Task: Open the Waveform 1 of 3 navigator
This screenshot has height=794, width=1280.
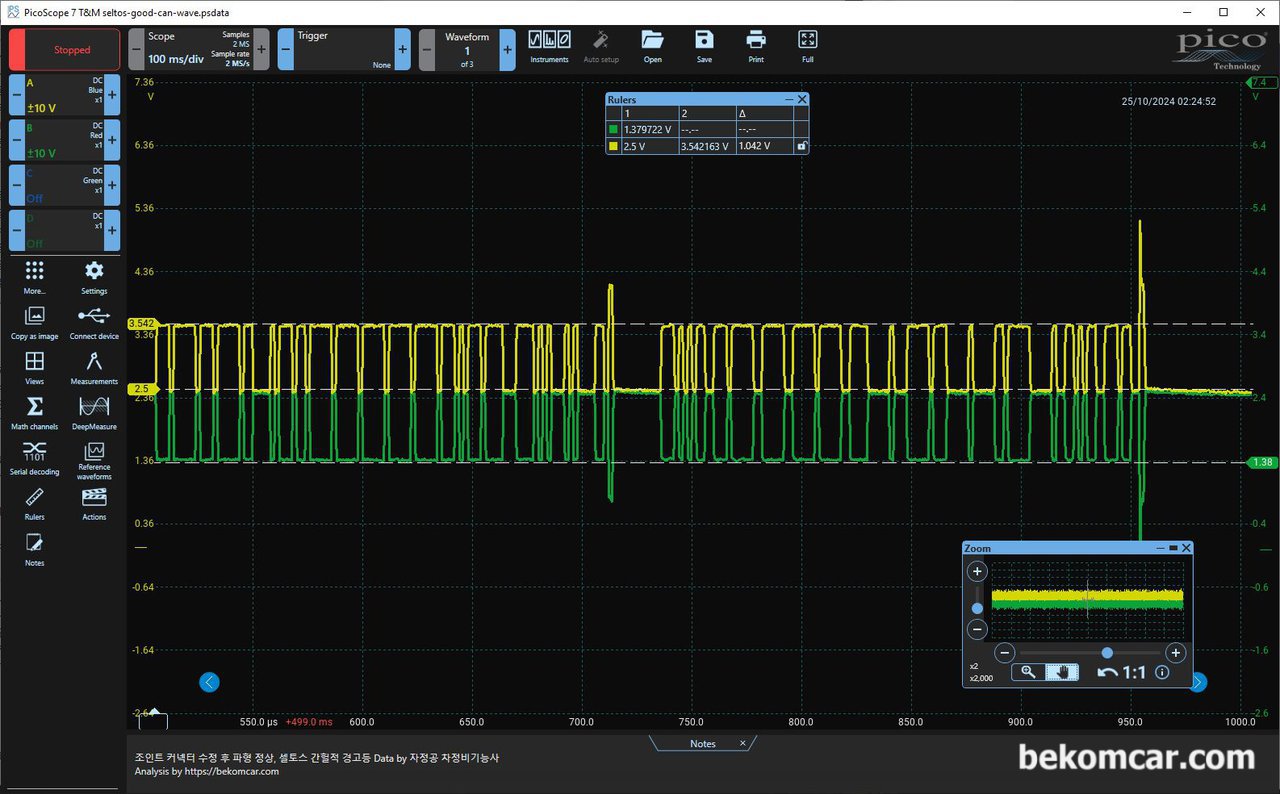Action: click(467, 49)
